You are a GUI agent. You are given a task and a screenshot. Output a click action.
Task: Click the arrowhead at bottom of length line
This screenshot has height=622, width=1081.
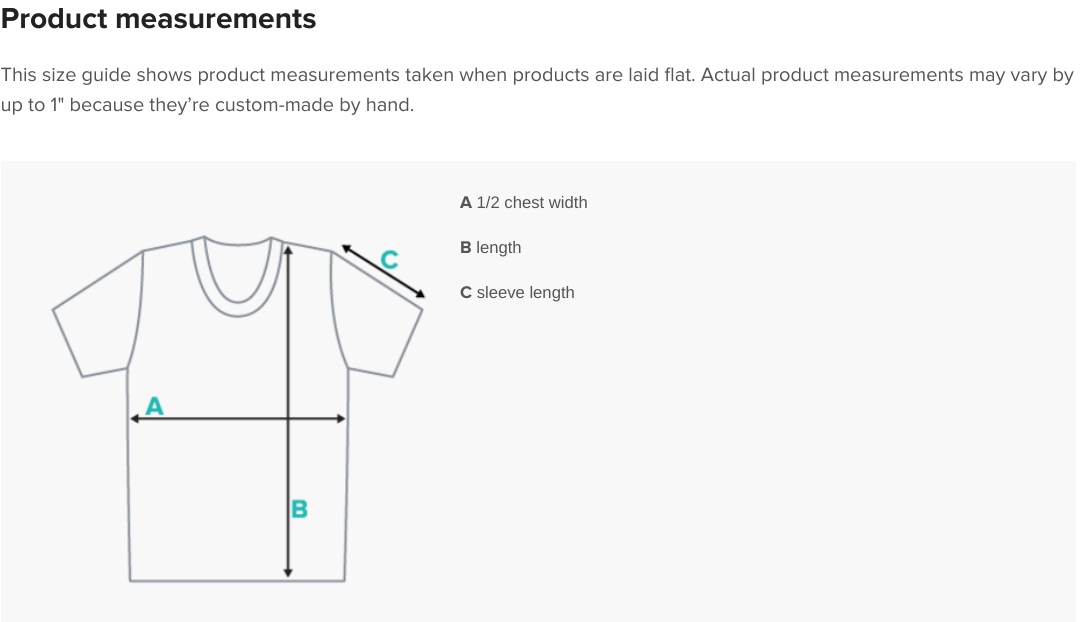point(288,572)
